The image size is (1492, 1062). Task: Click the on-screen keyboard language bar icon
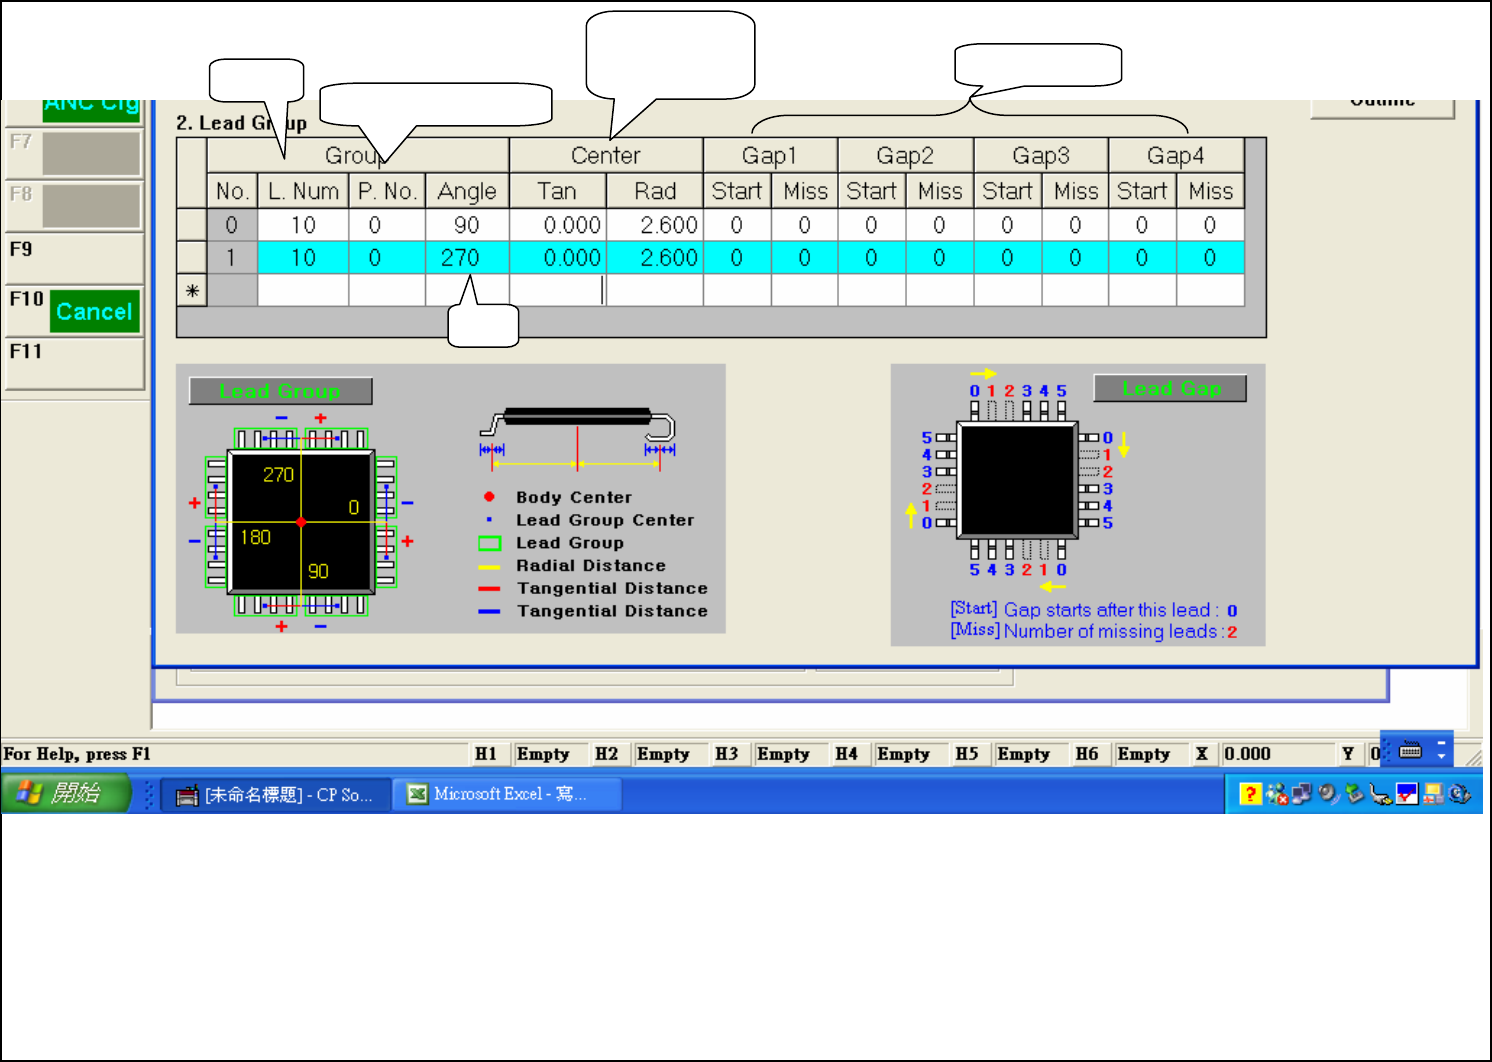point(1410,750)
